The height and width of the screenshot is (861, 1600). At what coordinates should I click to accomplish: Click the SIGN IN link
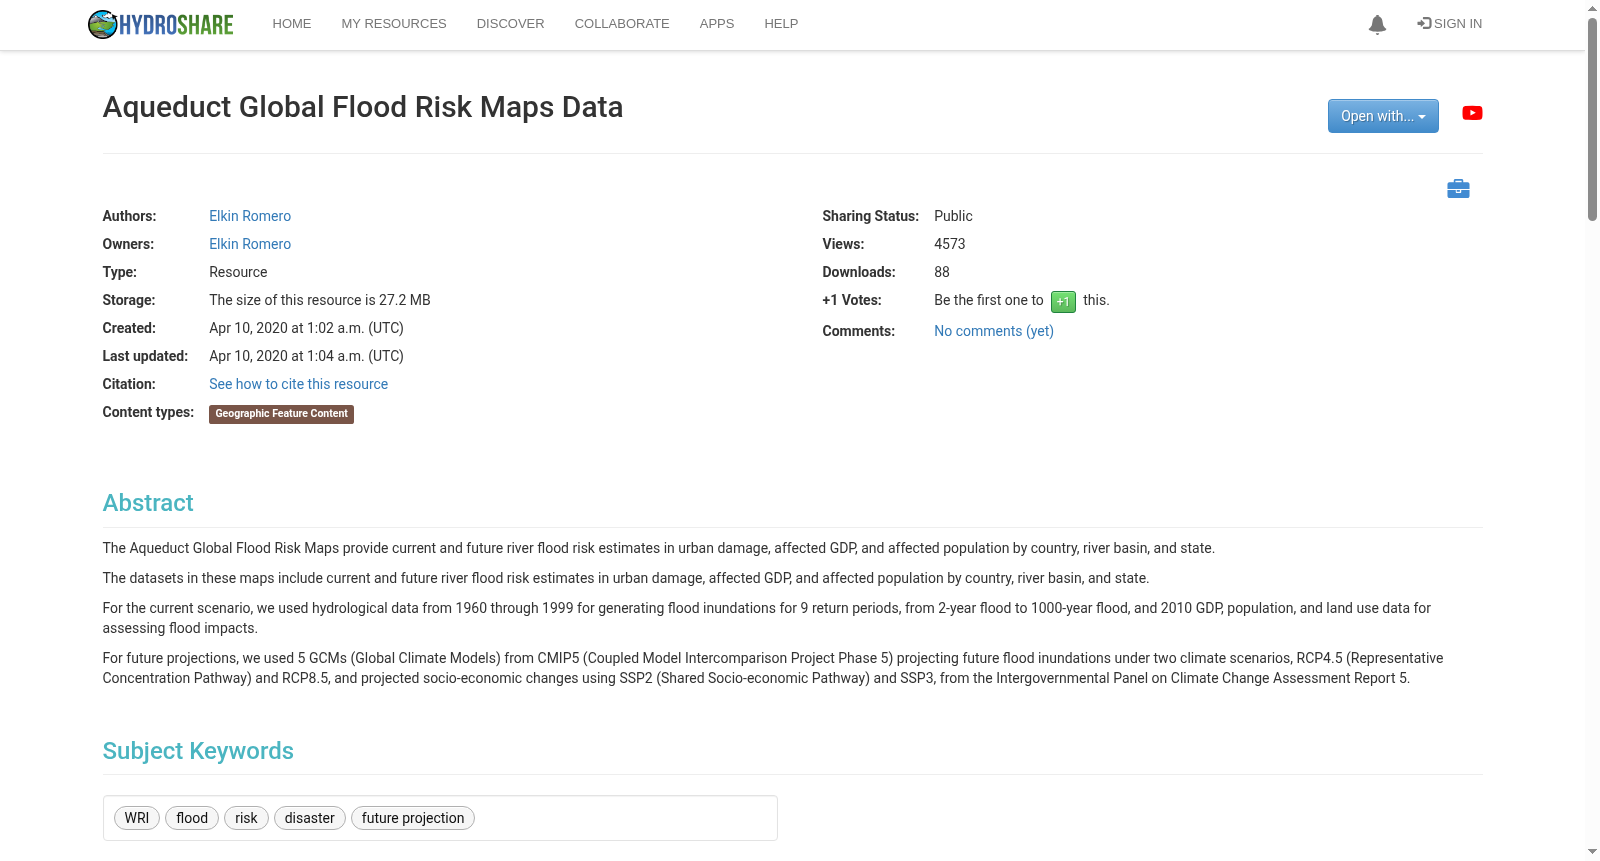pyautogui.click(x=1450, y=24)
